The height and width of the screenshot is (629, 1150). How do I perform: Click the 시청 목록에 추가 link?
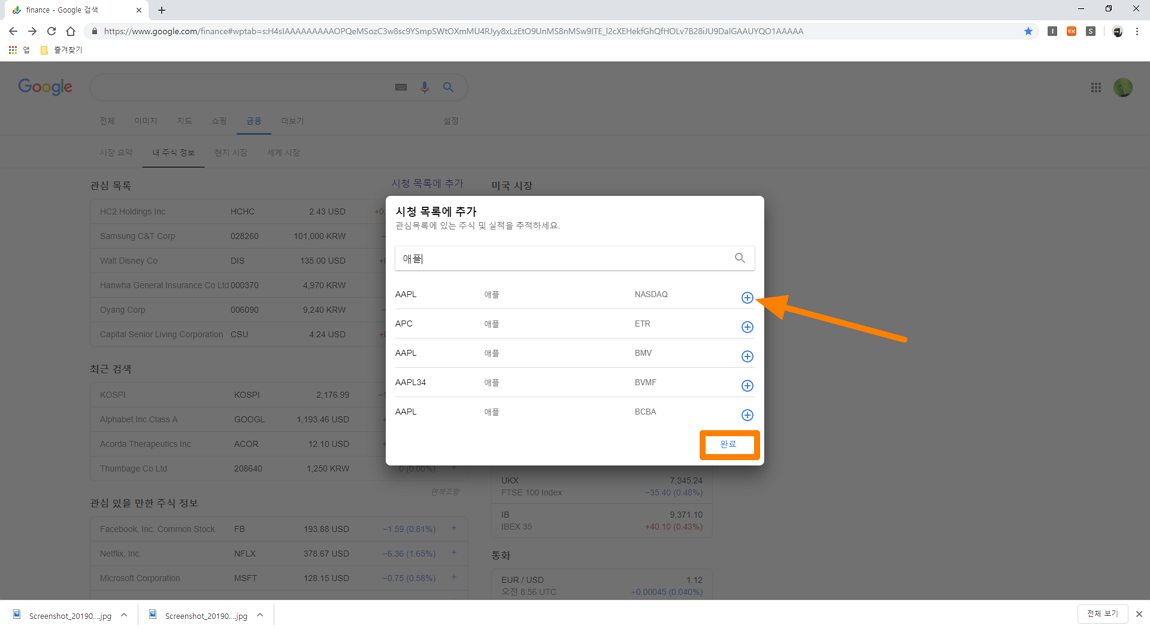point(427,183)
